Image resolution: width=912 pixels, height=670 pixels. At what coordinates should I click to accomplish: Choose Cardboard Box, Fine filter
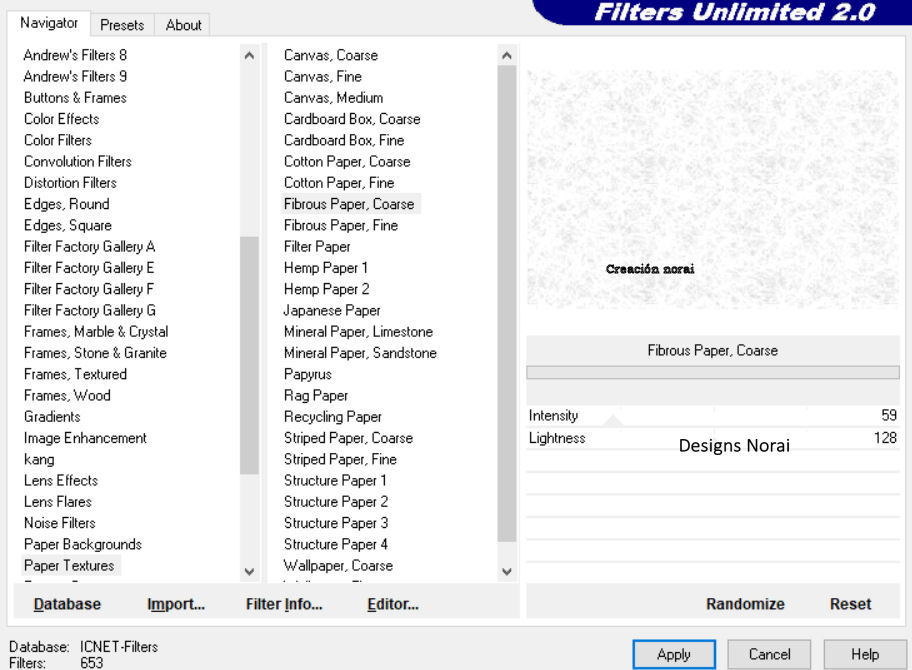(x=344, y=140)
